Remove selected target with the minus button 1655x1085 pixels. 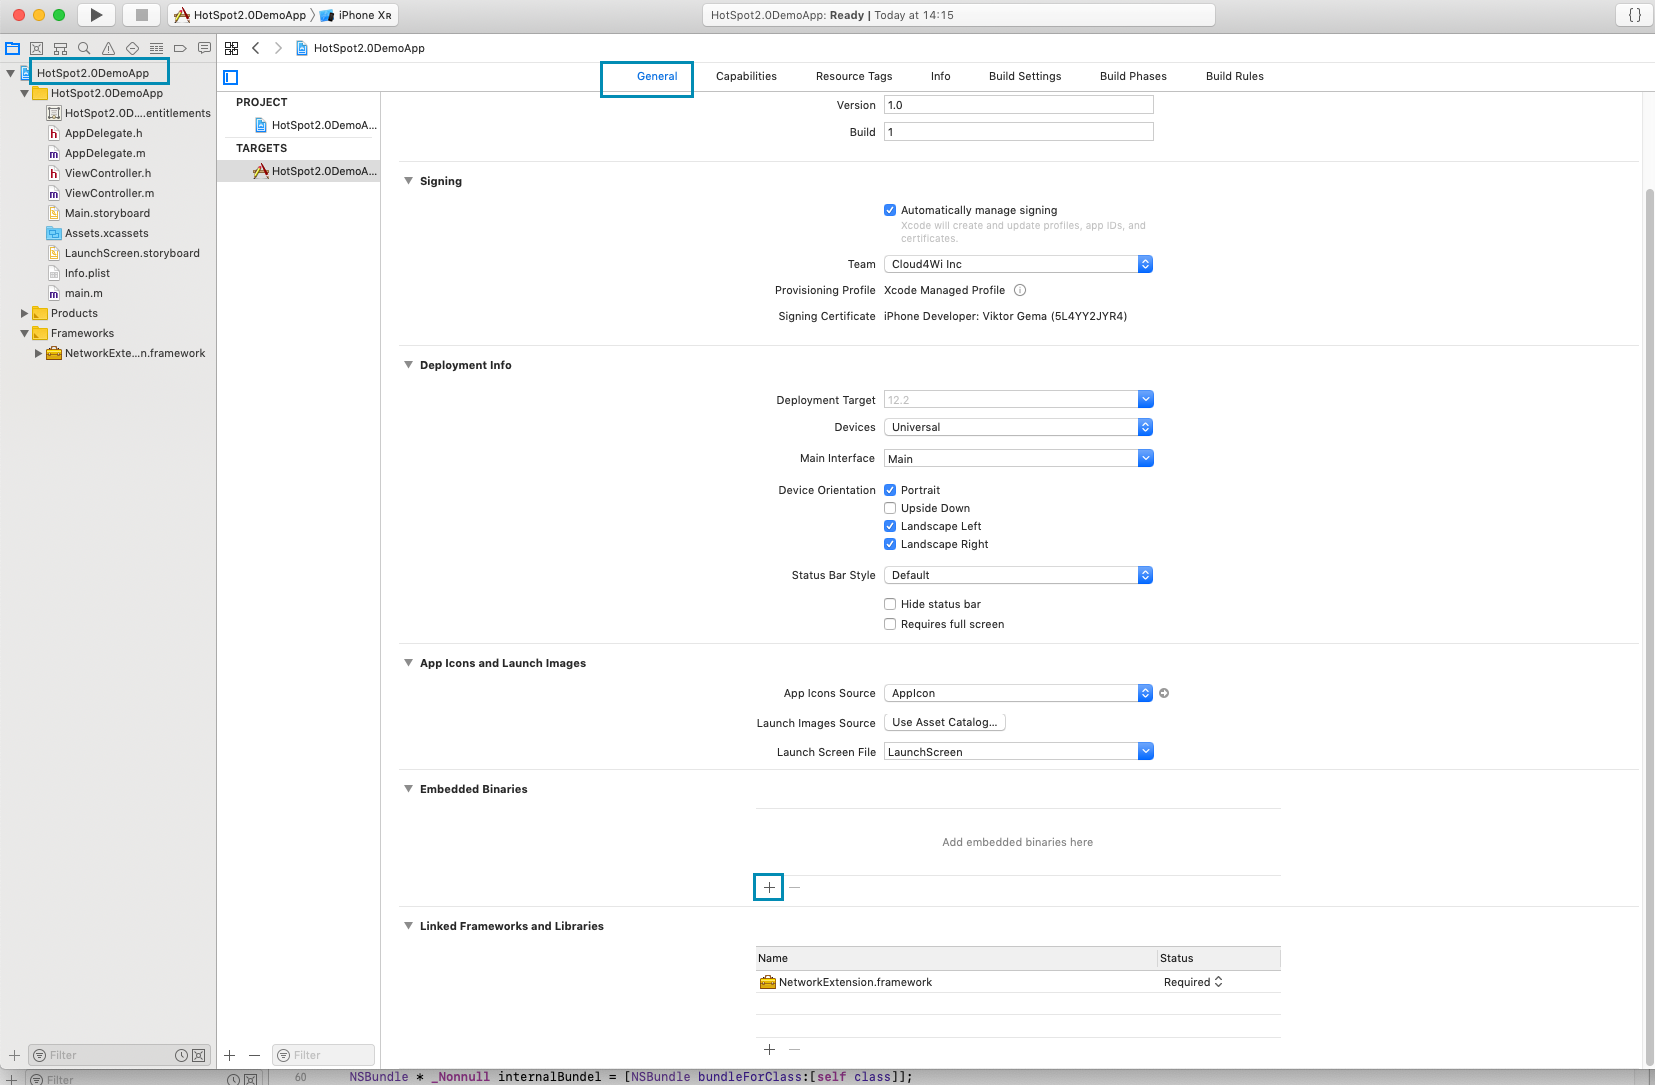pyautogui.click(x=254, y=1055)
